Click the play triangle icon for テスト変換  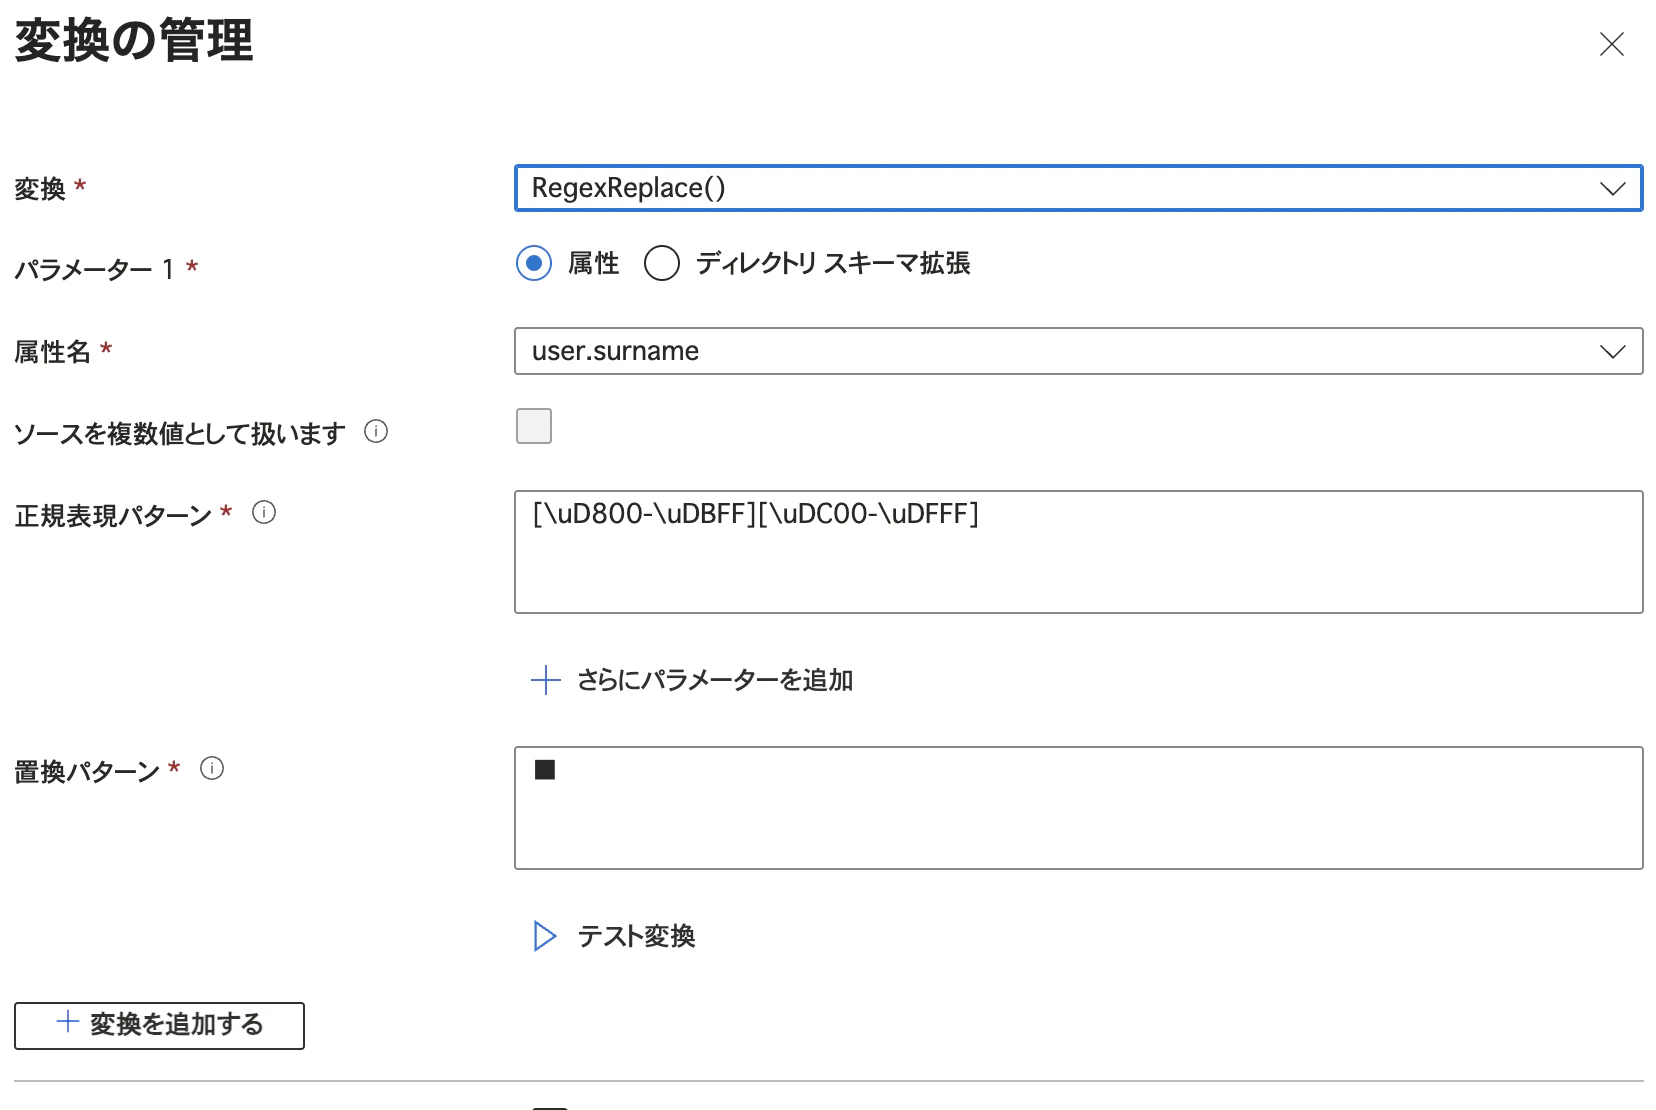[544, 936]
